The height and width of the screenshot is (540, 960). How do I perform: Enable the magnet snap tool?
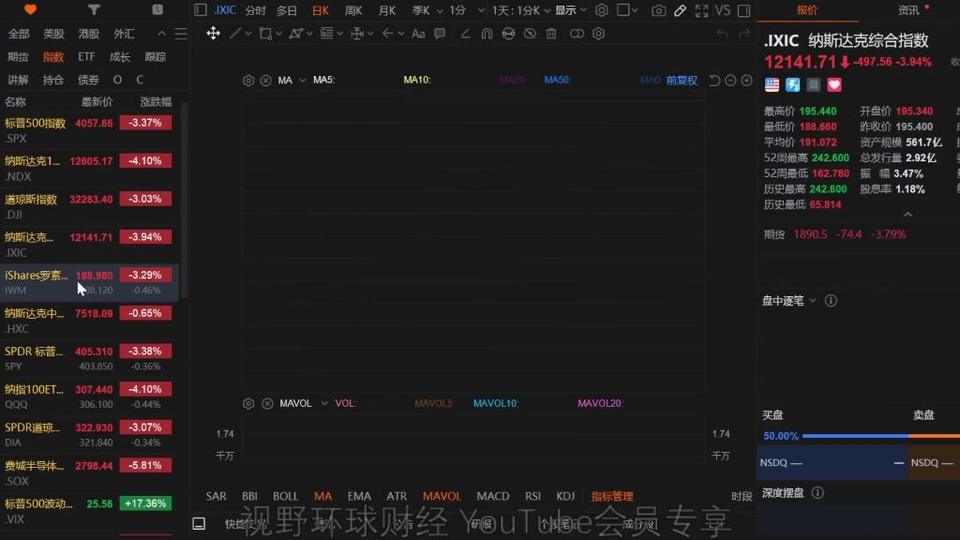pyautogui.click(x=487, y=34)
